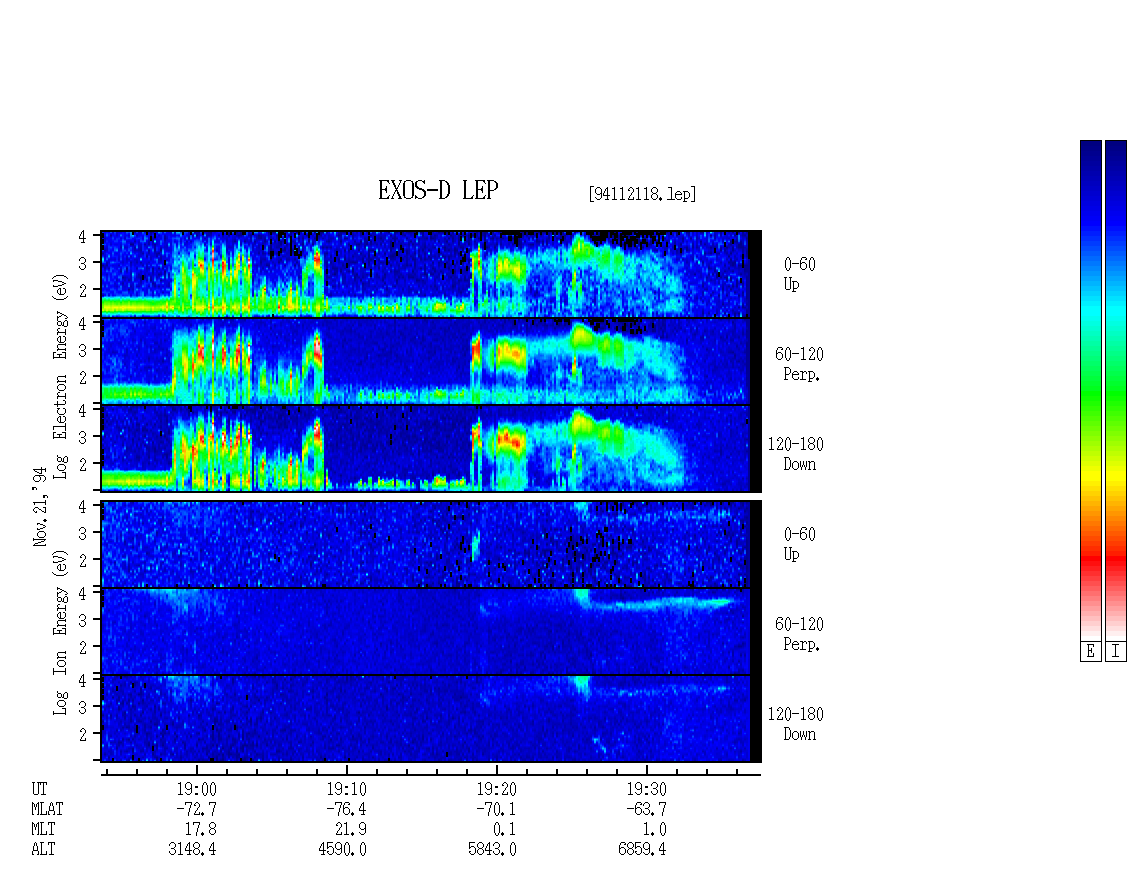Click MLAT value -70.1

click(496, 809)
